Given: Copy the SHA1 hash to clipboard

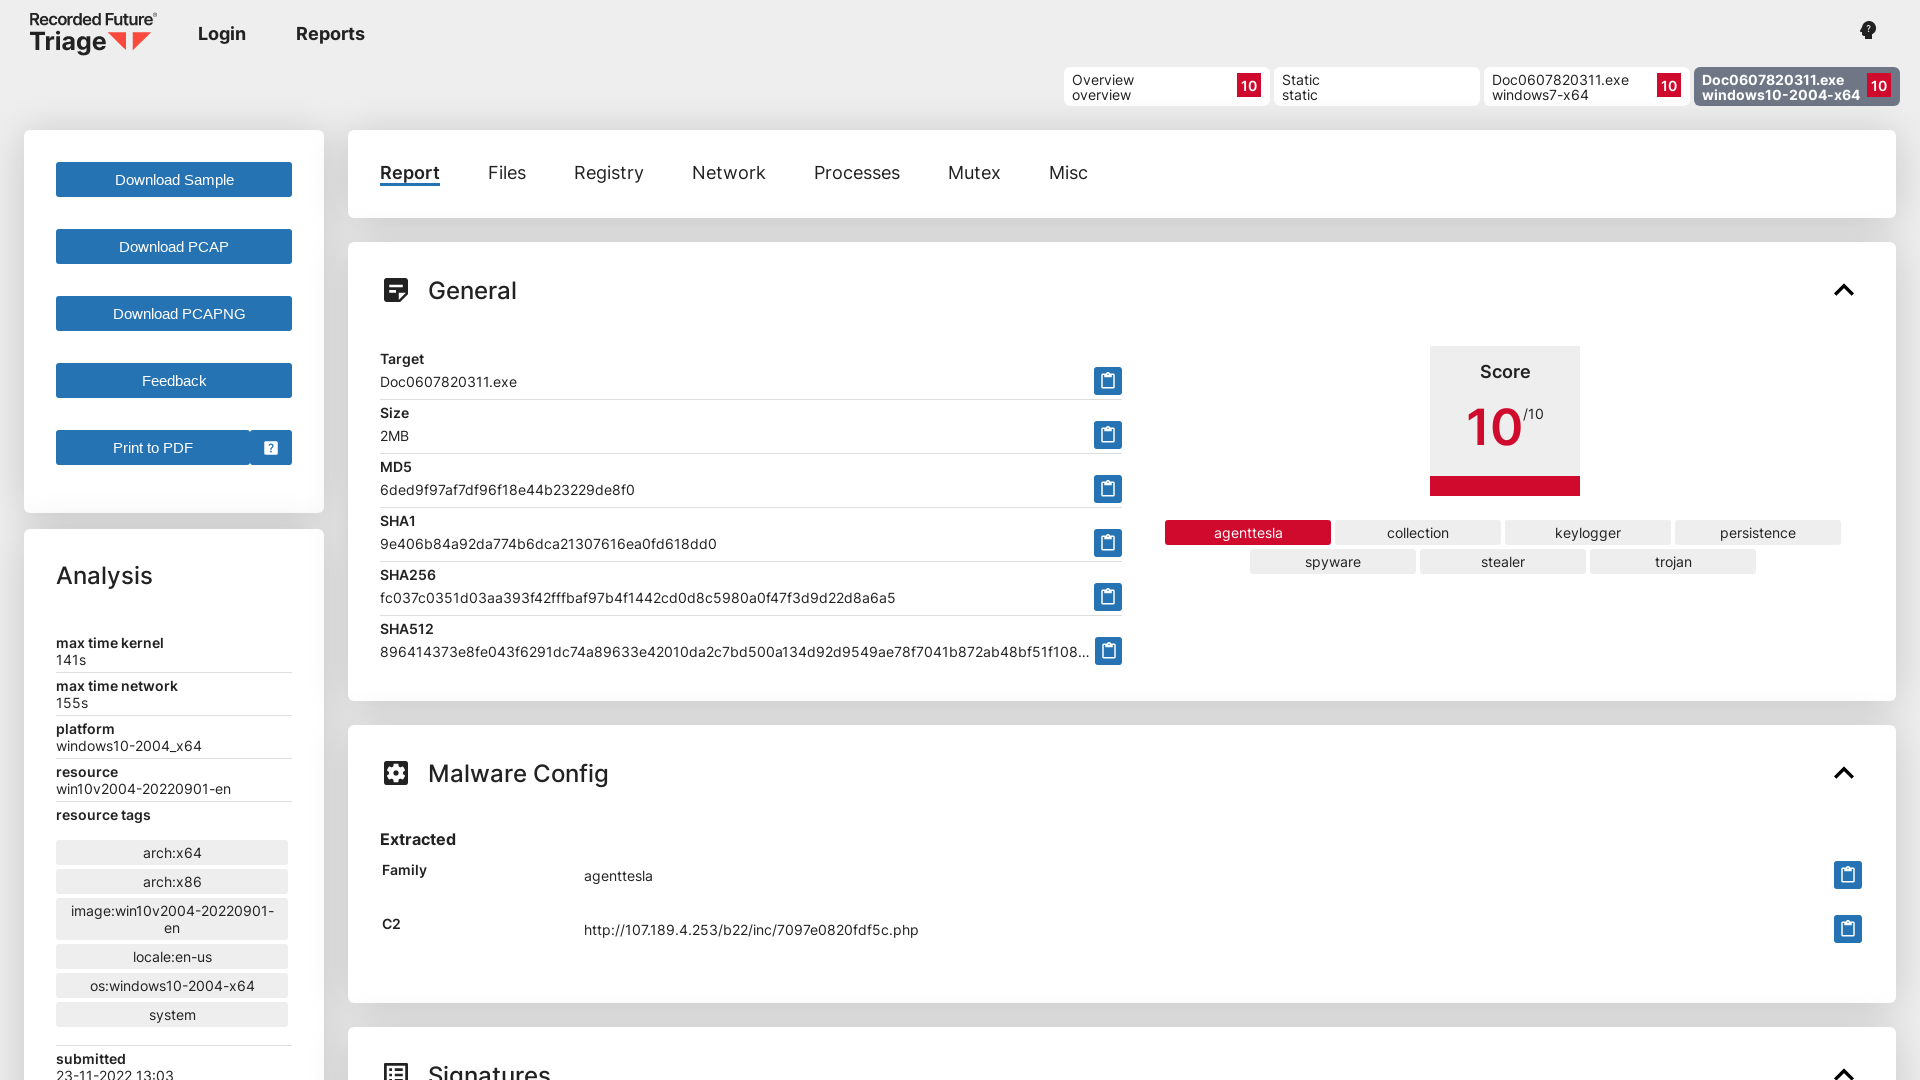Looking at the screenshot, I should [x=1107, y=543].
